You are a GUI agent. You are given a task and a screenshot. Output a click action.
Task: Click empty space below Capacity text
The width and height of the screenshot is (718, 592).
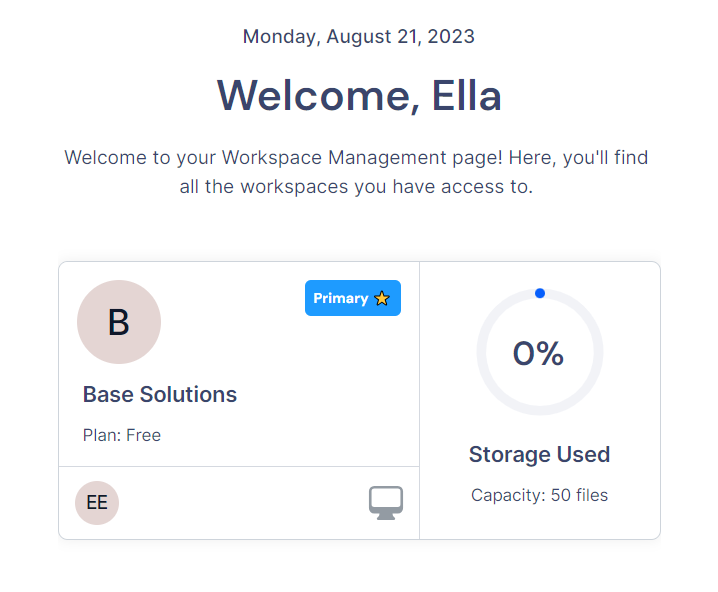pyautogui.click(x=539, y=521)
